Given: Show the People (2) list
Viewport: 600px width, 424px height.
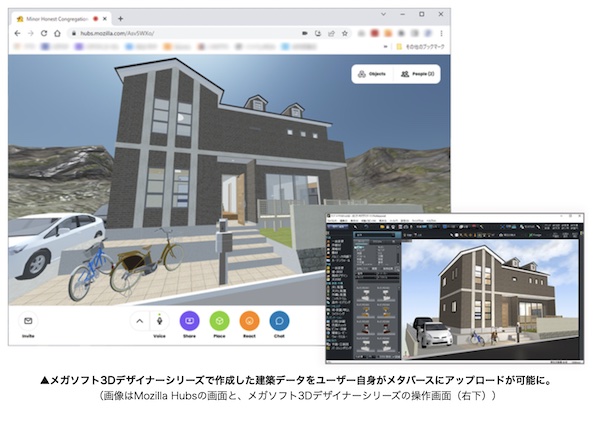Looking at the screenshot, I should [x=417, y=74].
